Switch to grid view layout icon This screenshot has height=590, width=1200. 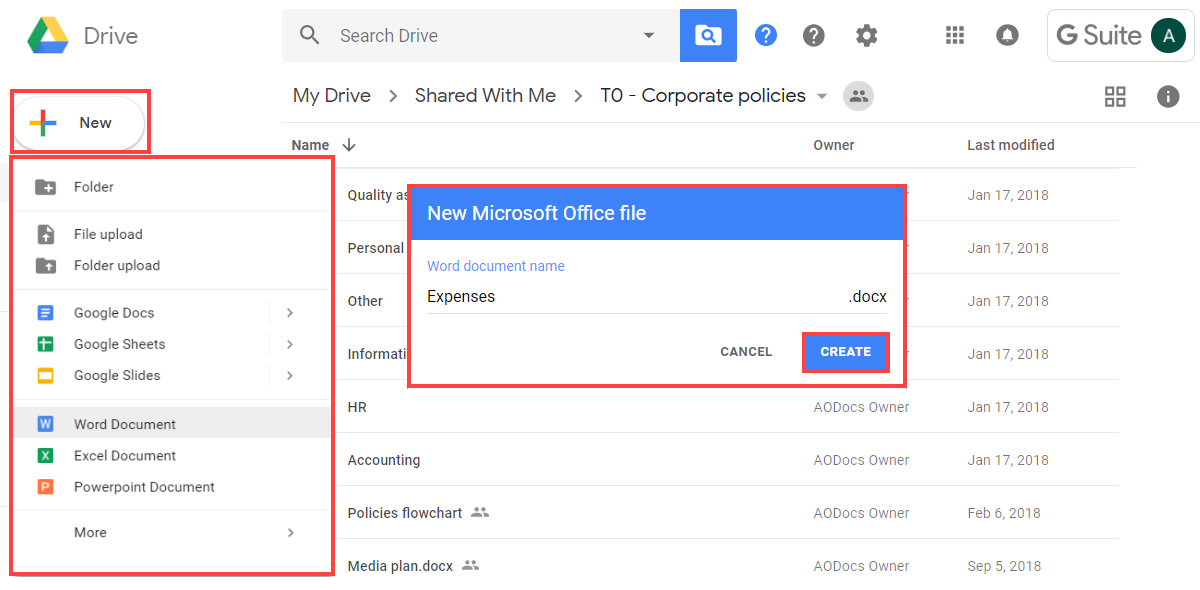click(1115, 96)
